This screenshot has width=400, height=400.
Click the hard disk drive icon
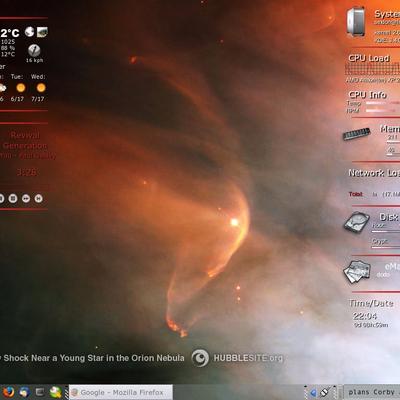click(357, 222)
